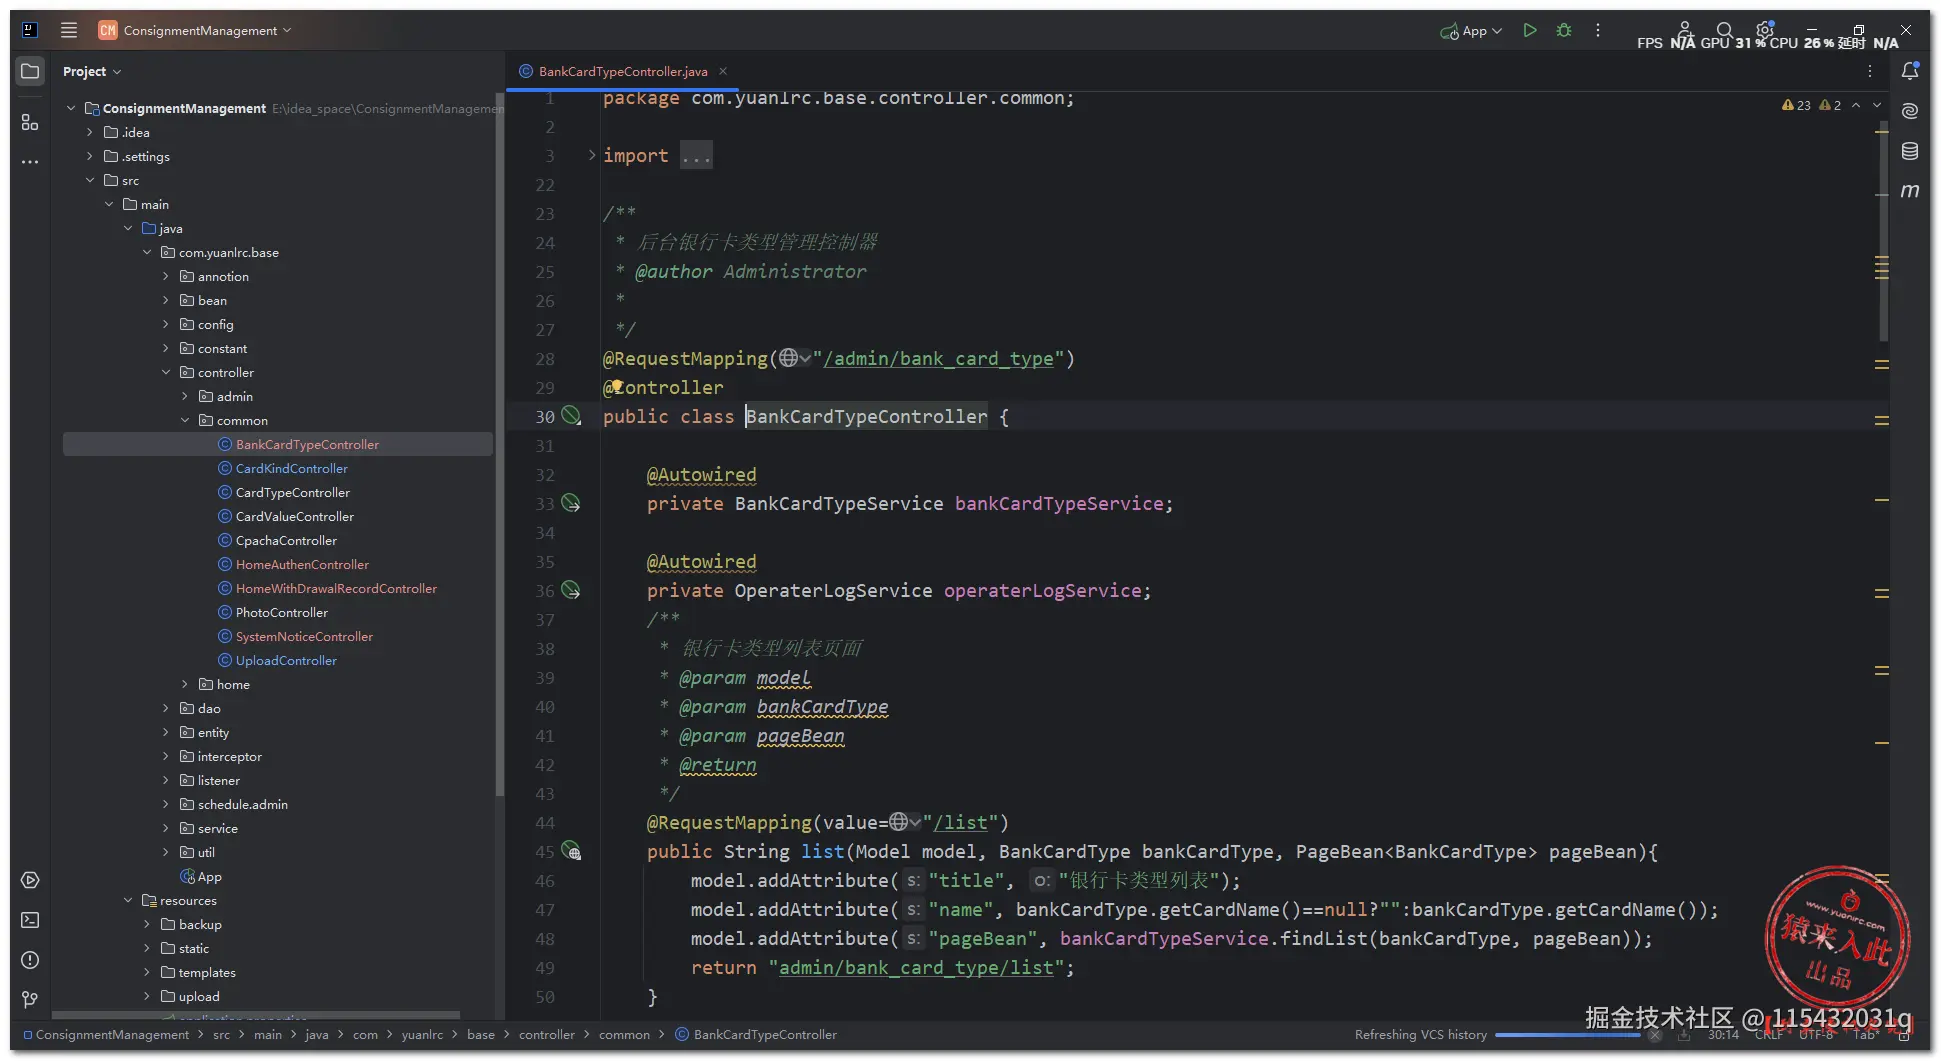Viewport: 1941px width, 1061px height.
Task: Expand the folded import block
Action: click(591, 155)
